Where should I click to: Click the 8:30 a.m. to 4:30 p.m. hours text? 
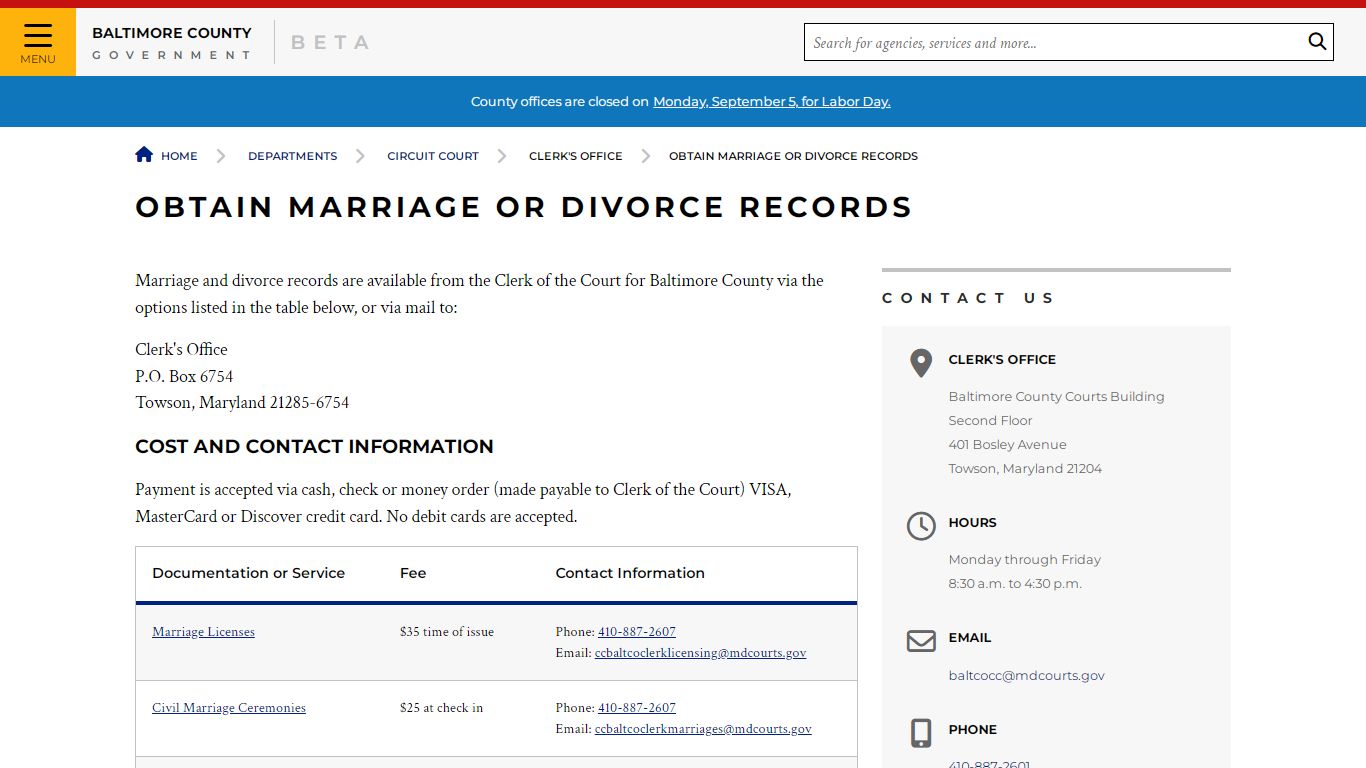1015,584
